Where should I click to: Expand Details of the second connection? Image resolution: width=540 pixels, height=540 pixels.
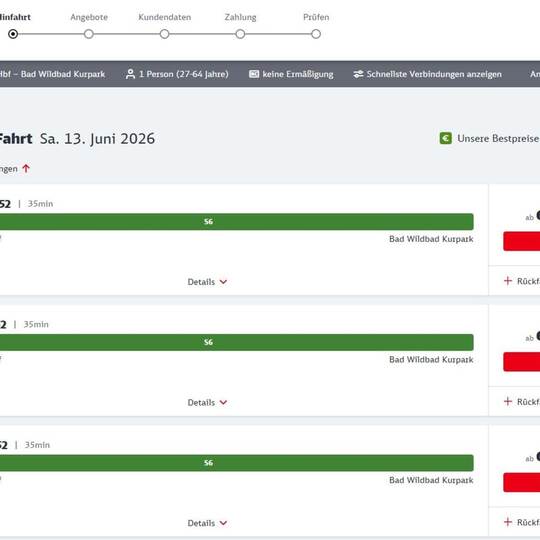[x=207, y=402]
